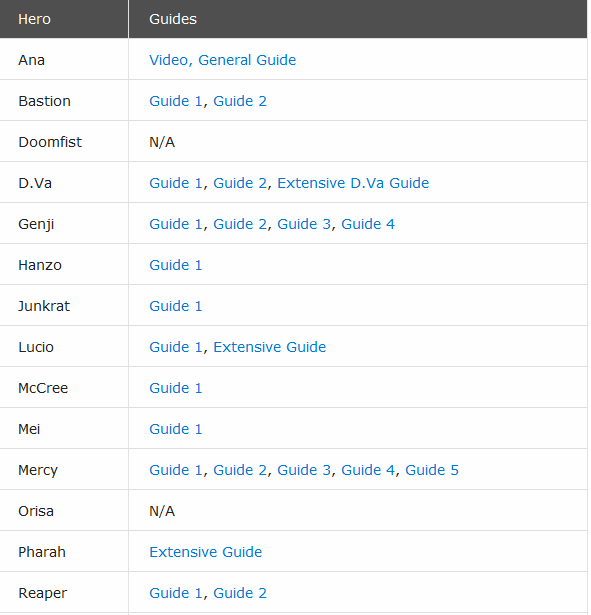The height and width of the screenshot is (615, 591).
Task: Open Lucio's Guide 1 link
Action: point(176,347)
